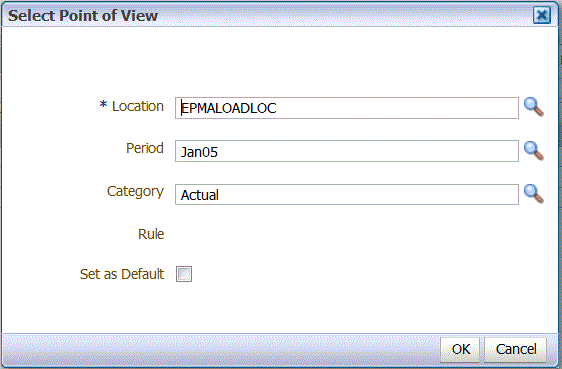Click the Select Point of View title
Viewport: 562px width, 369px height.
tap(83, 16)
